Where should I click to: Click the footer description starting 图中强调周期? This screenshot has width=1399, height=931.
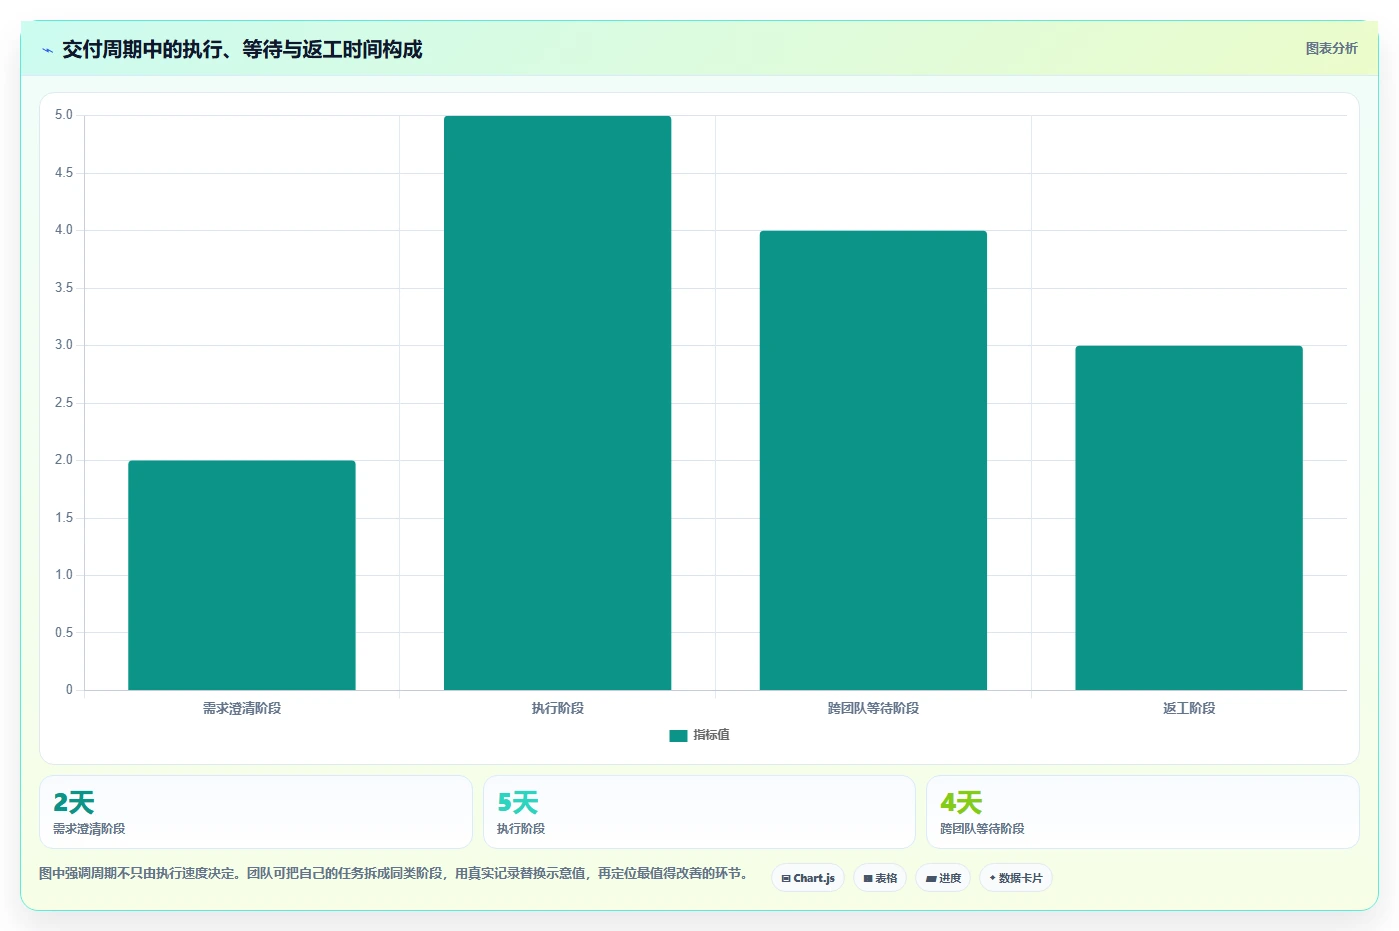click(393, 873)
